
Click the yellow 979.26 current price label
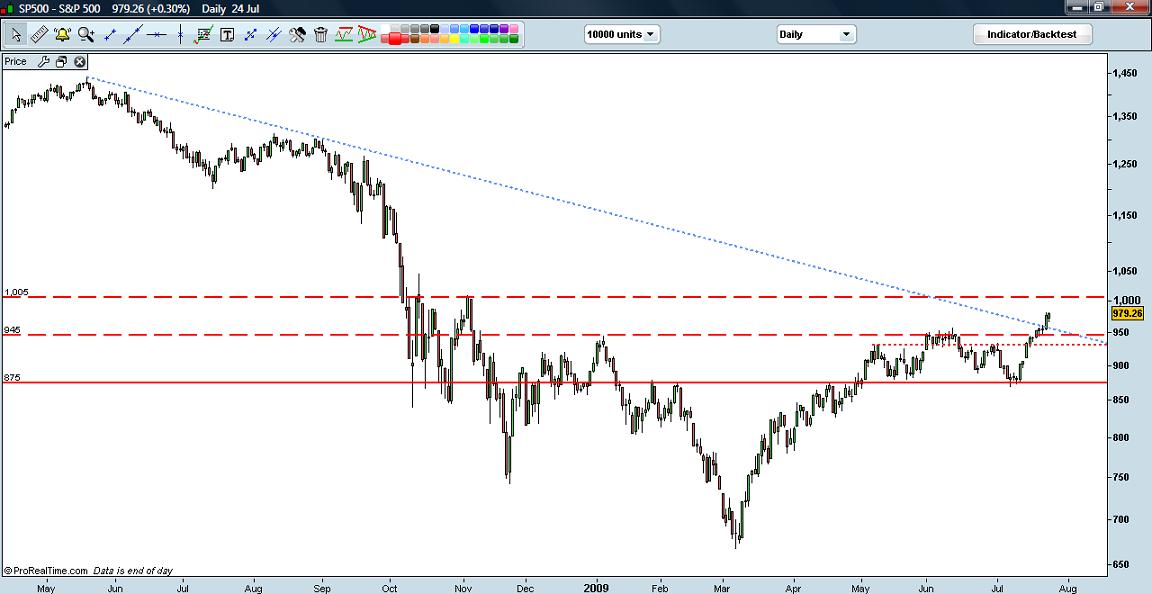pos(1128,313)
